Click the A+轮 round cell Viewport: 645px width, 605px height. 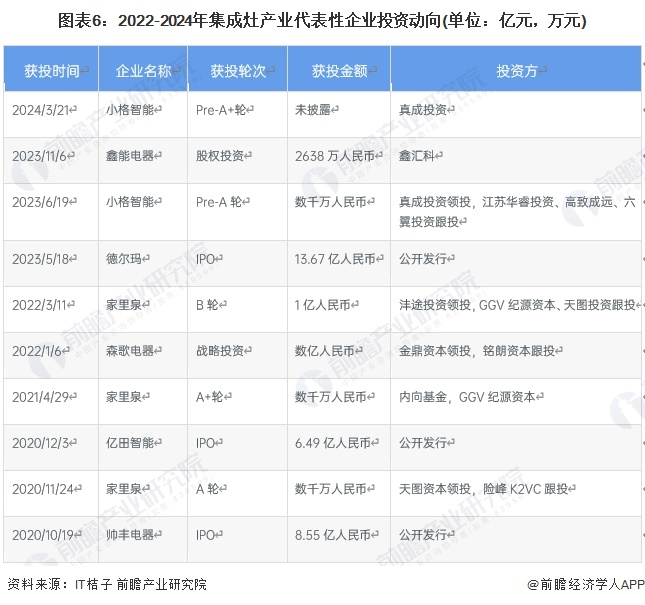(x=238, y=402)
